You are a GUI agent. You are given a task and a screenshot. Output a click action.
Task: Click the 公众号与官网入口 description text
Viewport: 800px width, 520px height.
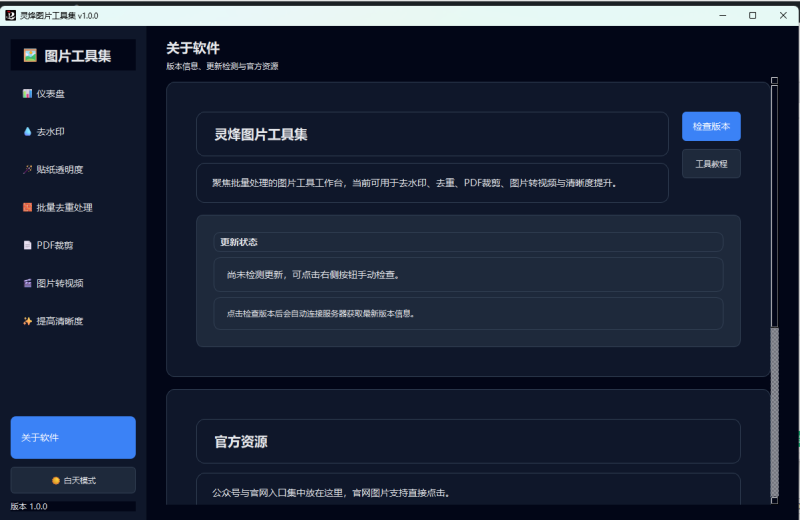click(x=332, y=493)
